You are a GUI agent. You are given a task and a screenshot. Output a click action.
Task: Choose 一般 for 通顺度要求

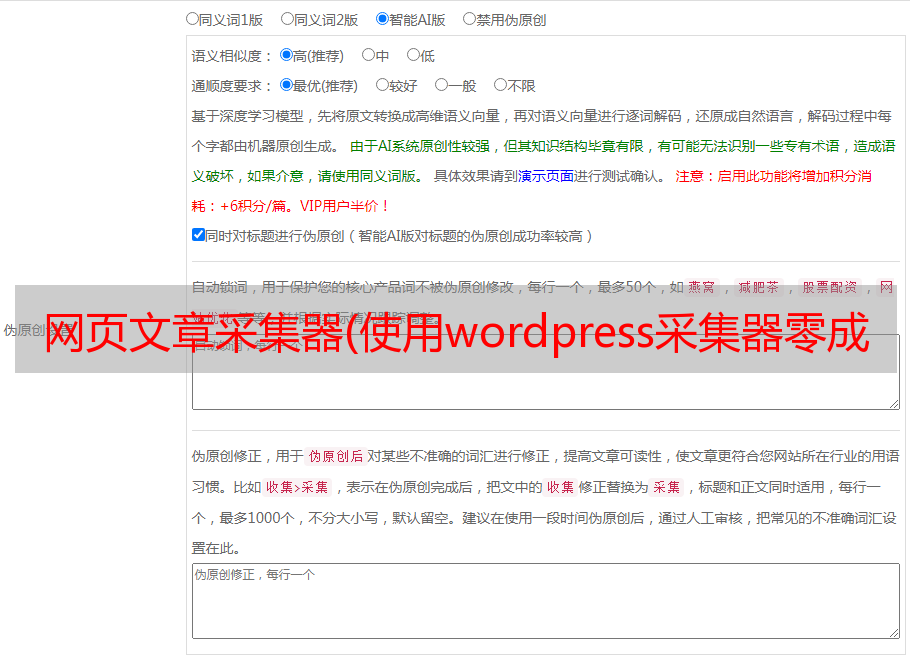click(441, 86)
